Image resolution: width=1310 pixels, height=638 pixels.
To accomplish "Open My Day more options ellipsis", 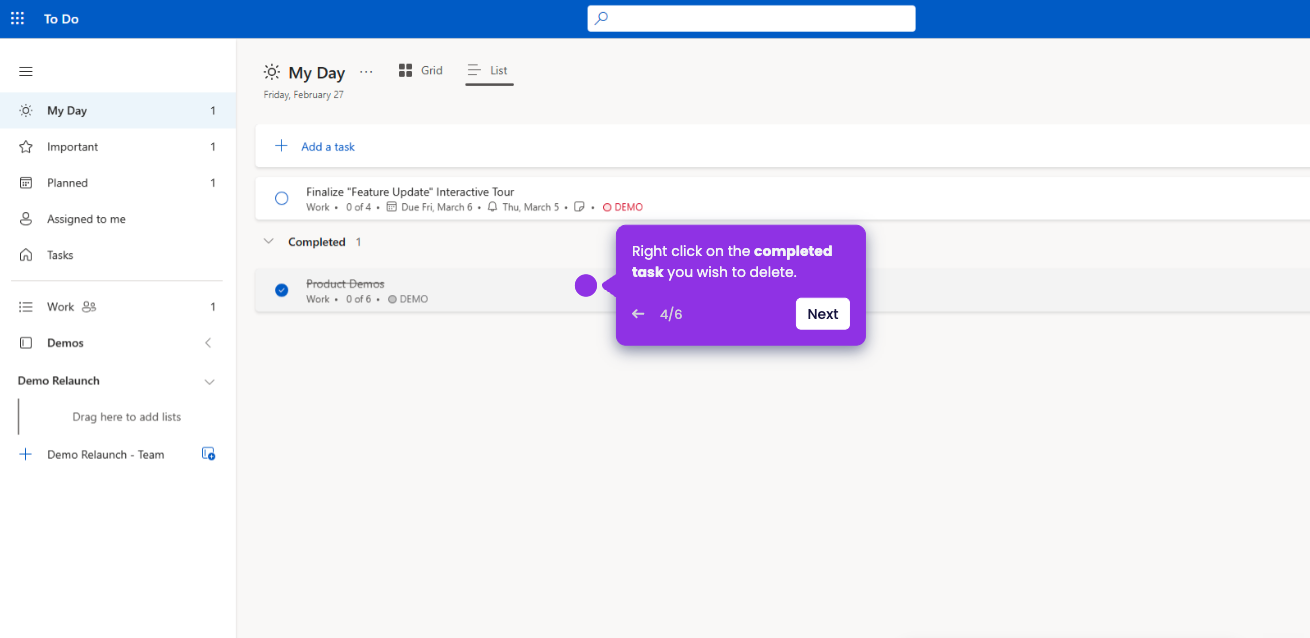I will (x=366, y=72).
